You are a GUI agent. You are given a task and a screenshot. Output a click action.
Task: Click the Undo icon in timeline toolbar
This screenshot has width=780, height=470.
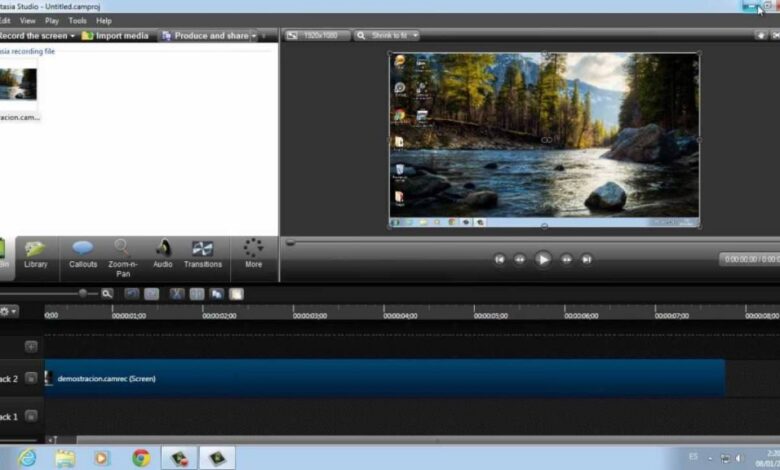(x=132, y=294)
